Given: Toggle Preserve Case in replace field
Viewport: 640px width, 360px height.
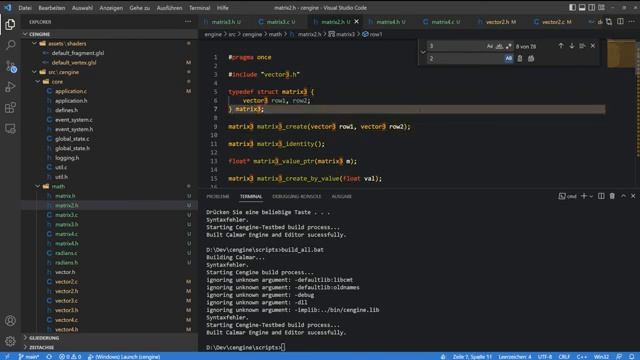Looking at the screenshot, I should click(x=509, y=58).
